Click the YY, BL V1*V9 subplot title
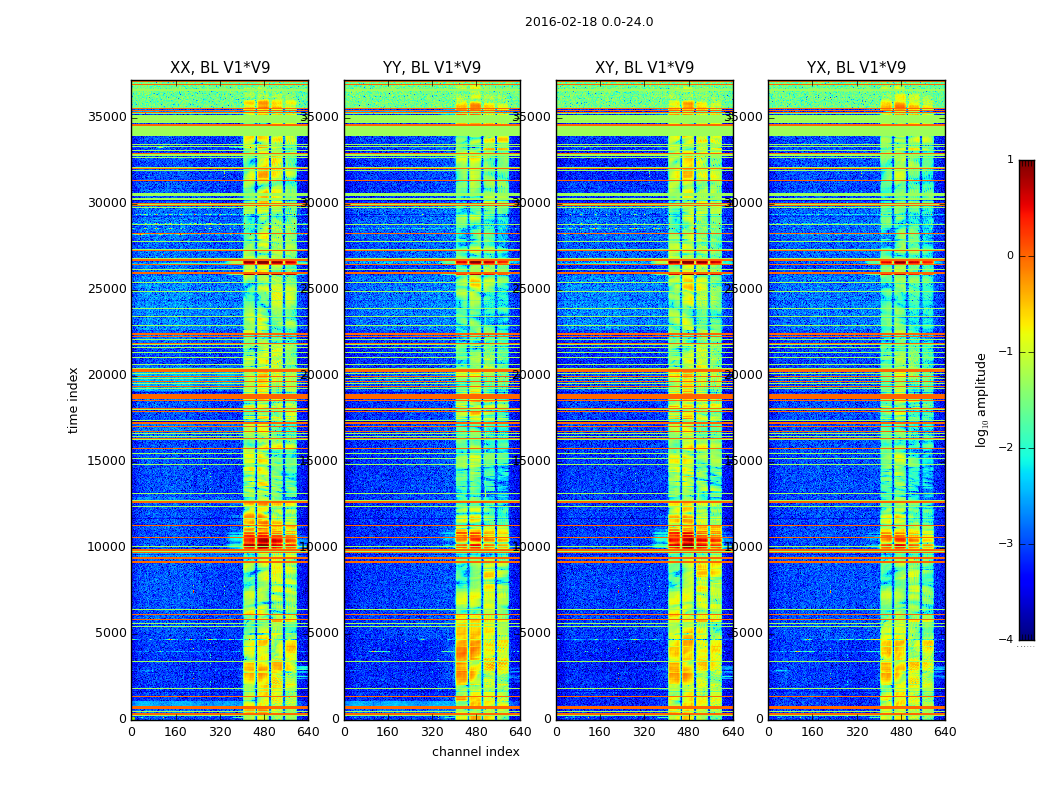The width and height of the screenshot is (1050, 800). (432, 68)
